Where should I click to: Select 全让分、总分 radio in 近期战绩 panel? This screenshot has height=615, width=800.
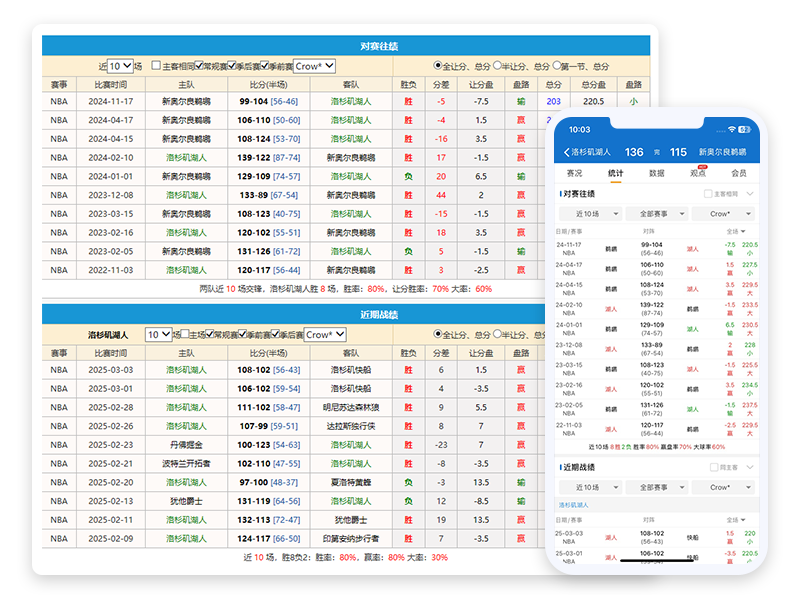[437, 334]
